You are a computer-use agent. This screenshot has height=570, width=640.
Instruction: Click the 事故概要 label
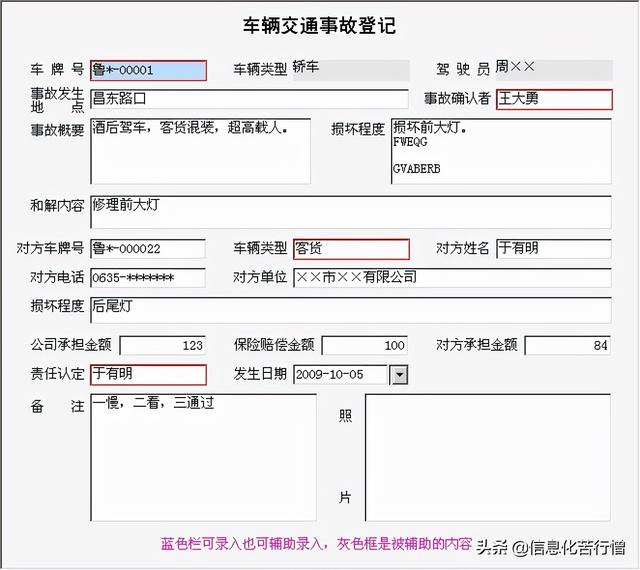[x=57, y=130]
